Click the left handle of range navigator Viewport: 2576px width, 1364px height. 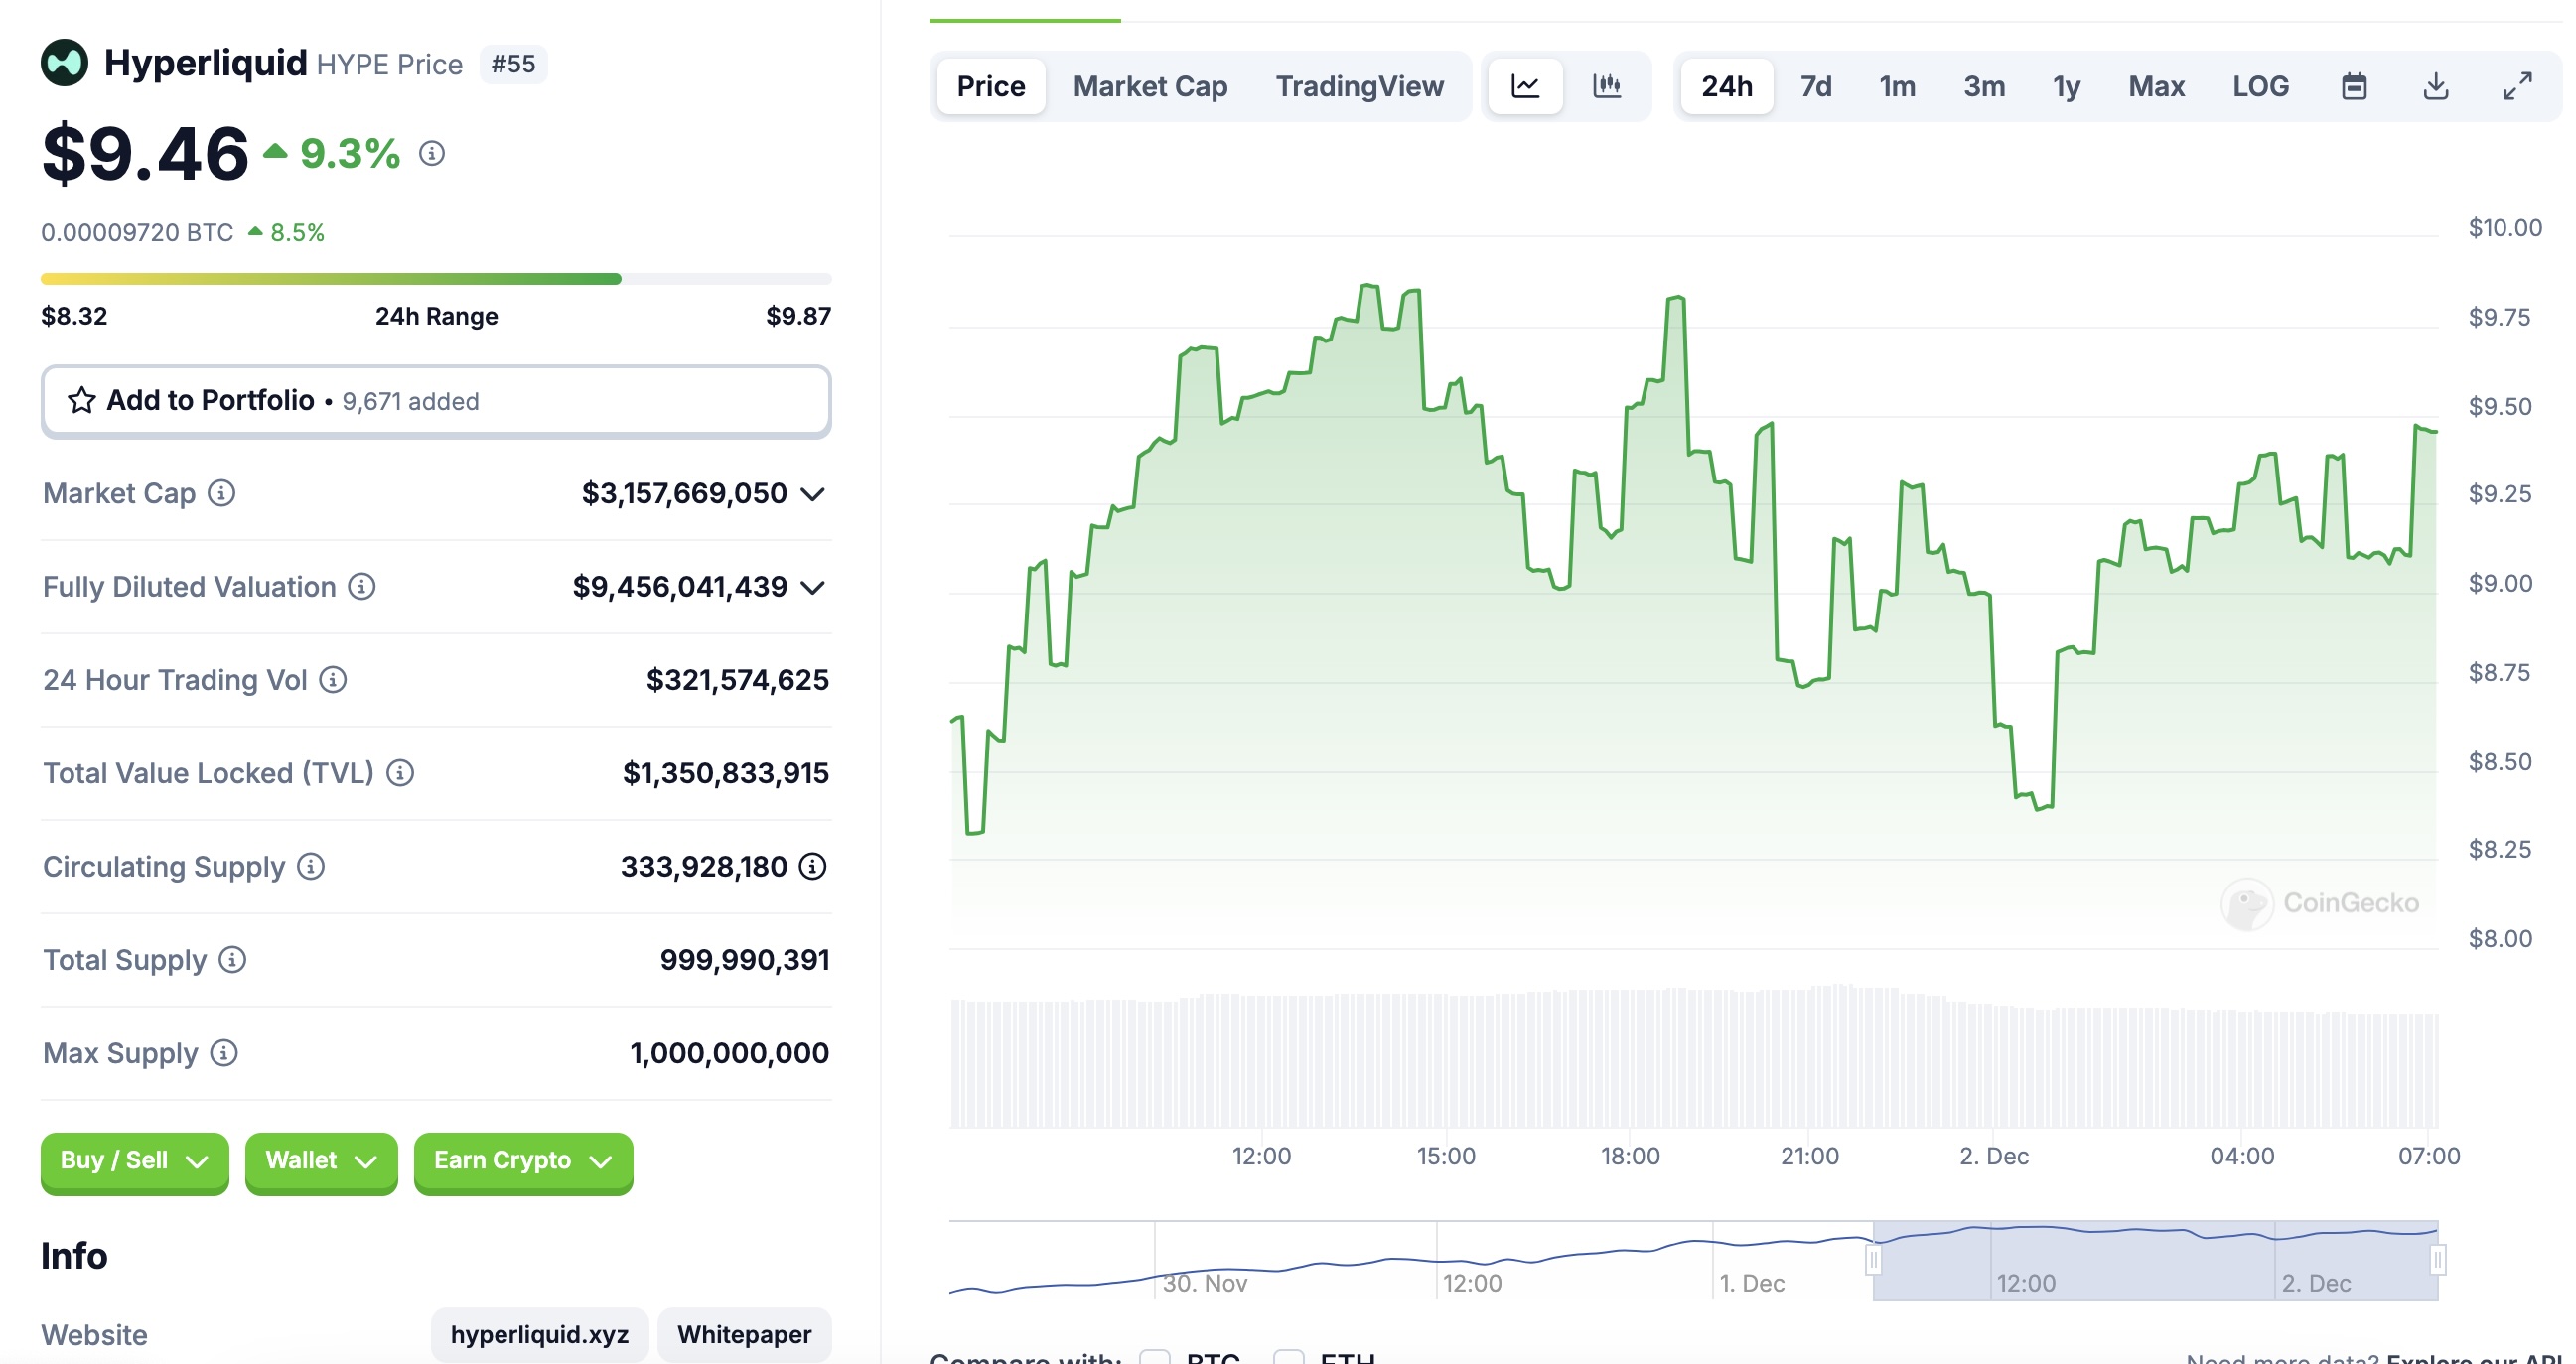(x=1873, y=1259)
